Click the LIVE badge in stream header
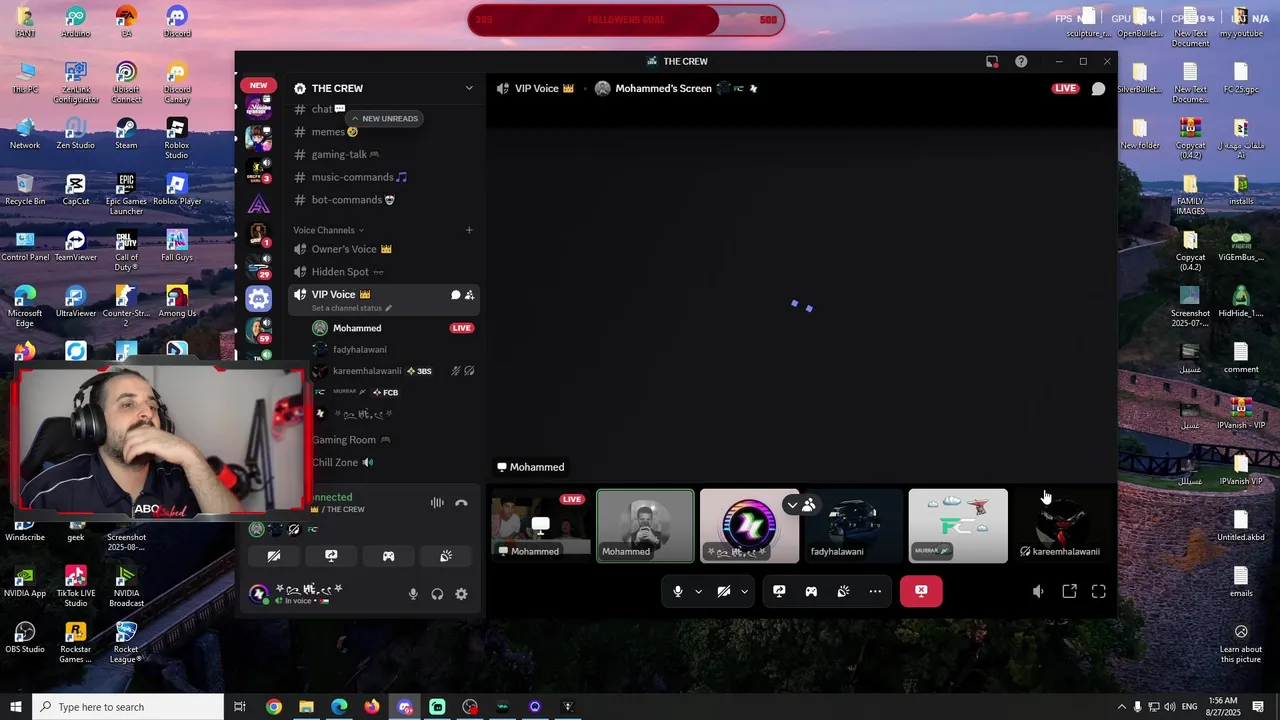 click(x=1065, y=88)
